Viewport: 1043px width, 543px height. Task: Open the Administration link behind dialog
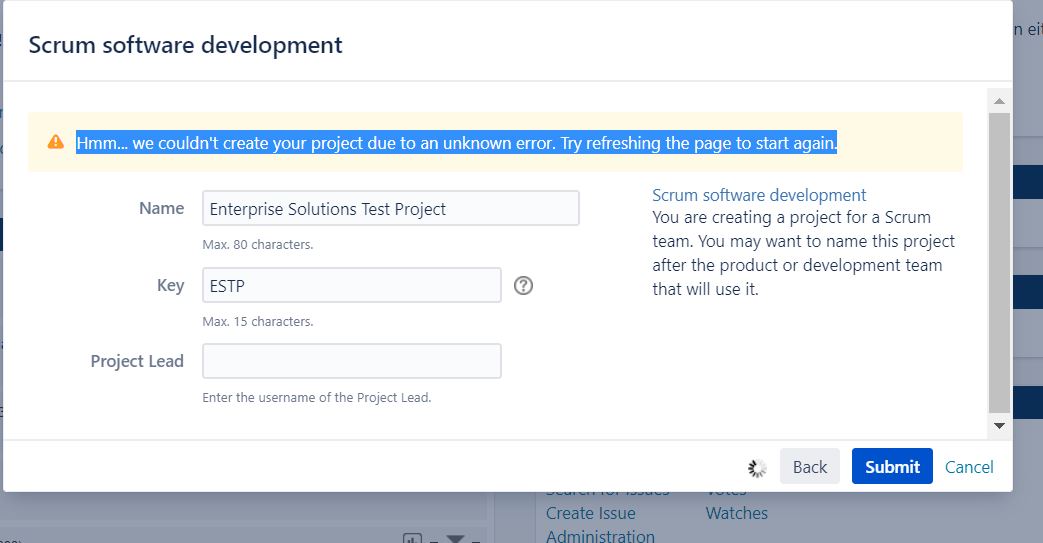point(600,536)
